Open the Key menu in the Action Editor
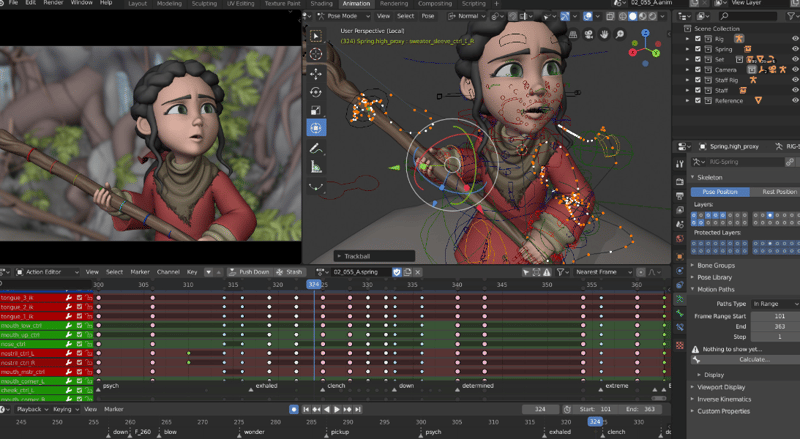The width and height of the screenshot is (800, 439). [x=192, y=272]
